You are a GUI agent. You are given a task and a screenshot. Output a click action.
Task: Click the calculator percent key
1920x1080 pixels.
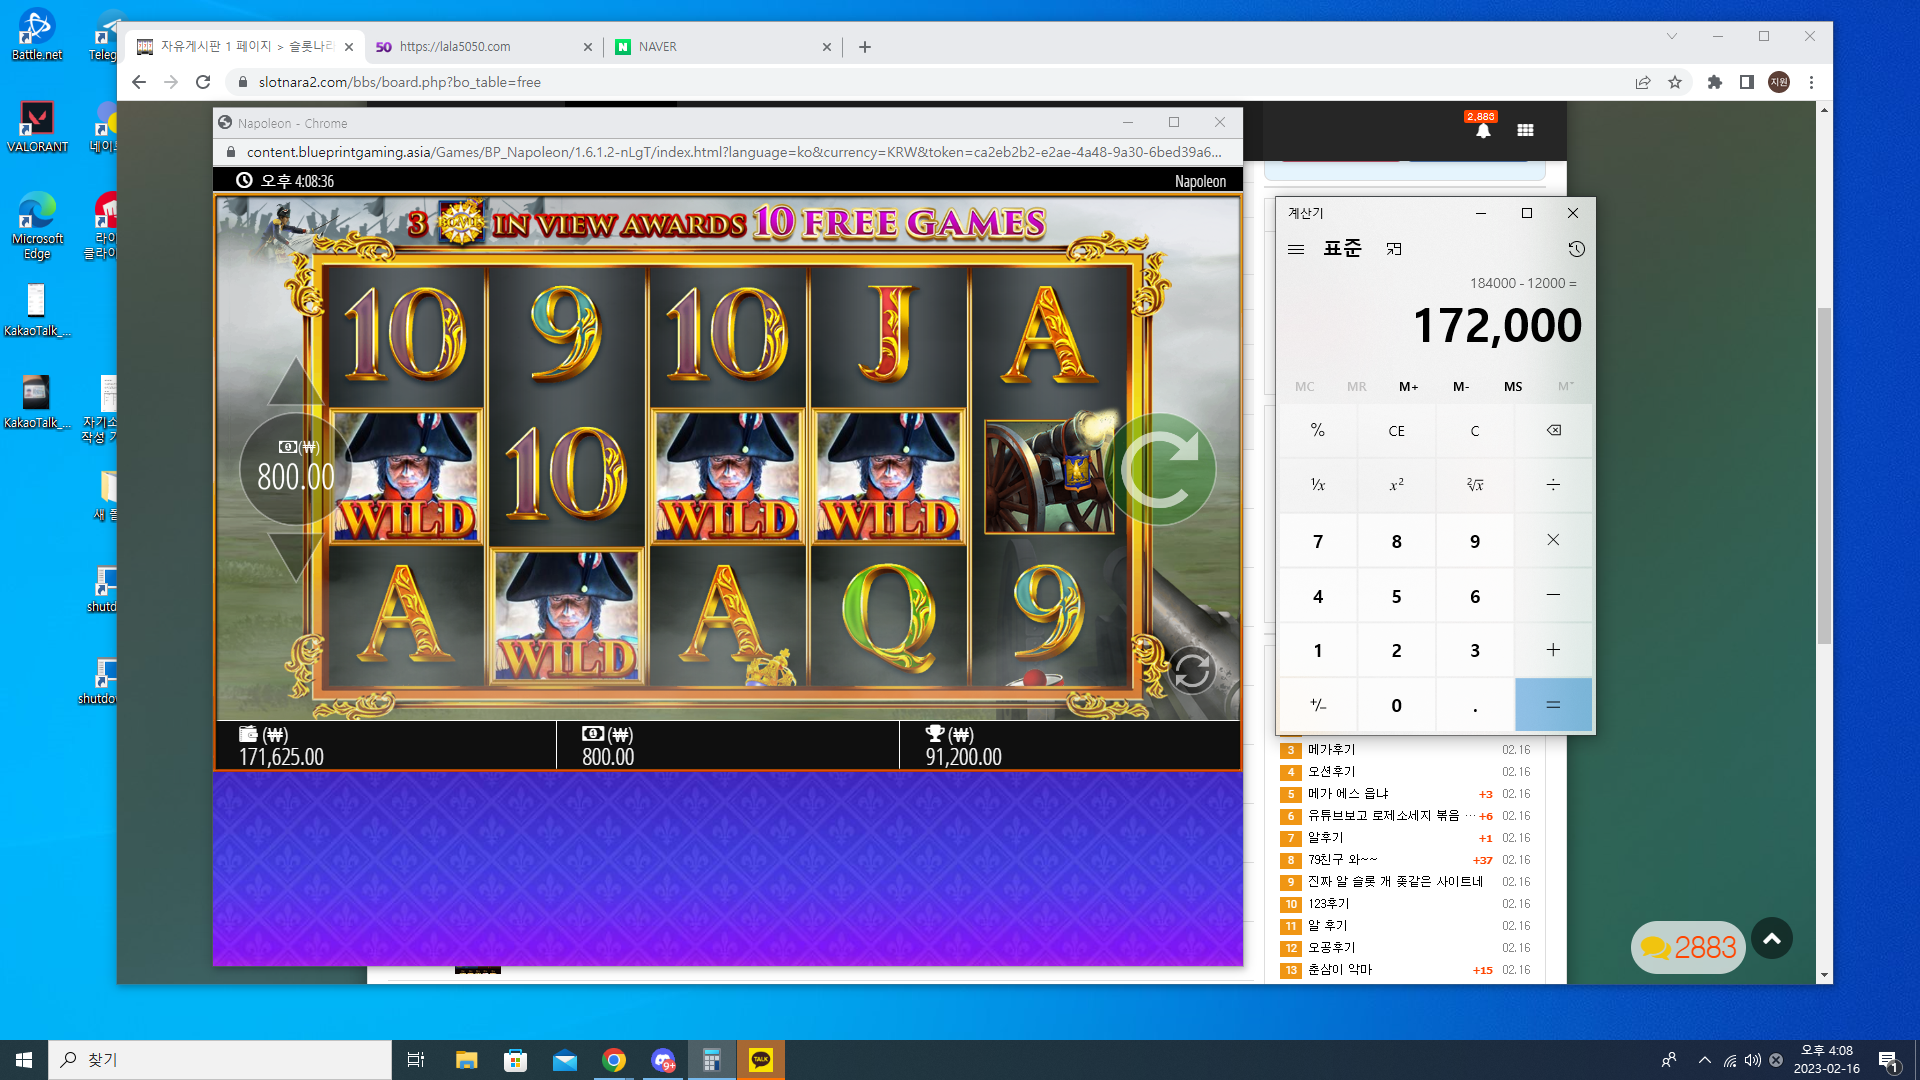point(1318,431)
